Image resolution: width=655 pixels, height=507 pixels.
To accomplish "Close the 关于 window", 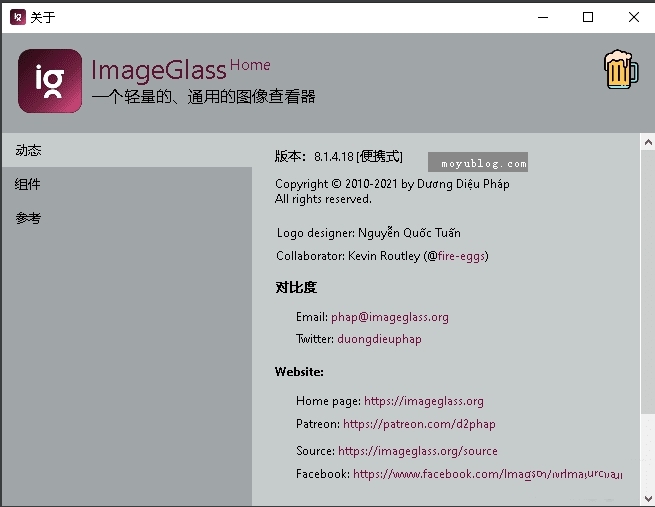I will (633, 17).
